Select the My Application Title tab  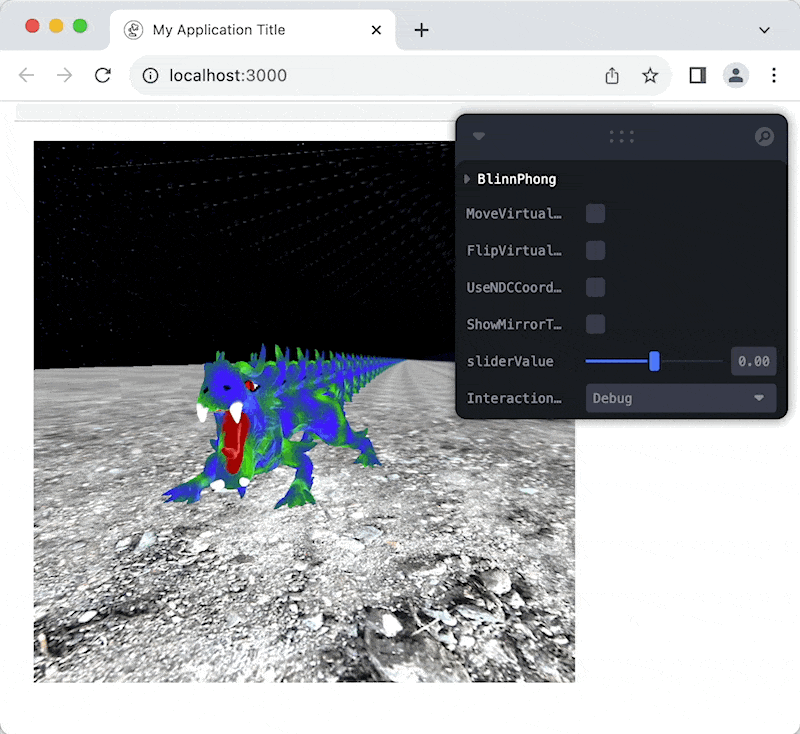(x=219, y=30)
